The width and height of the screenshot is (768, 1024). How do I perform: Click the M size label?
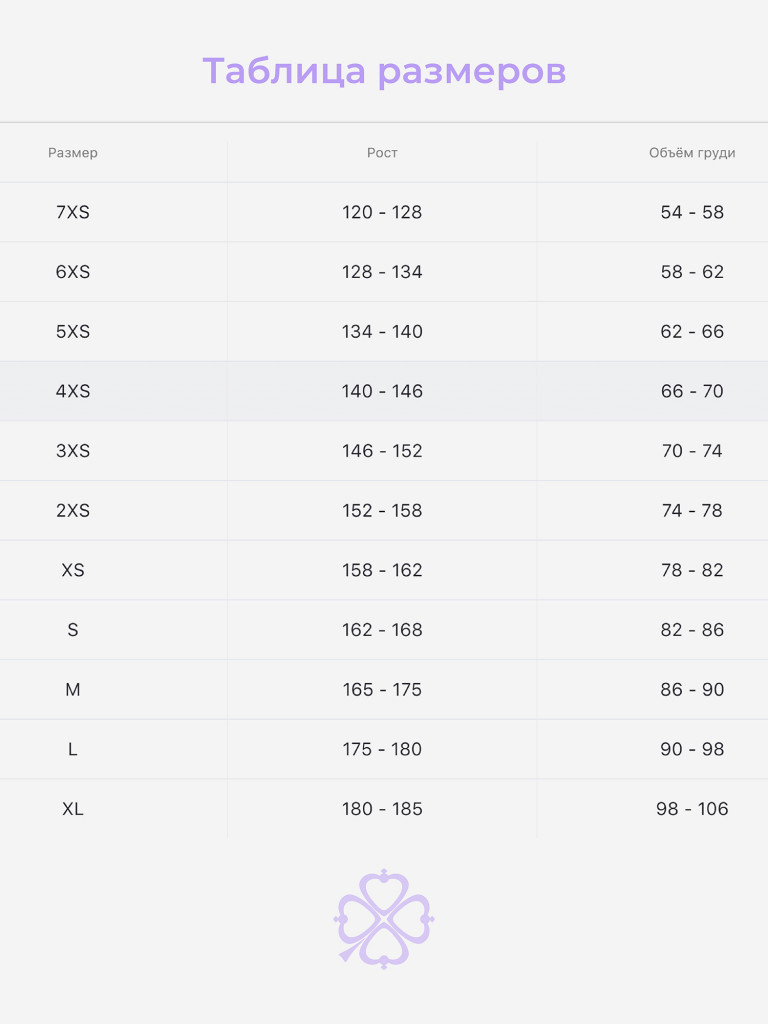coord(73,690)
